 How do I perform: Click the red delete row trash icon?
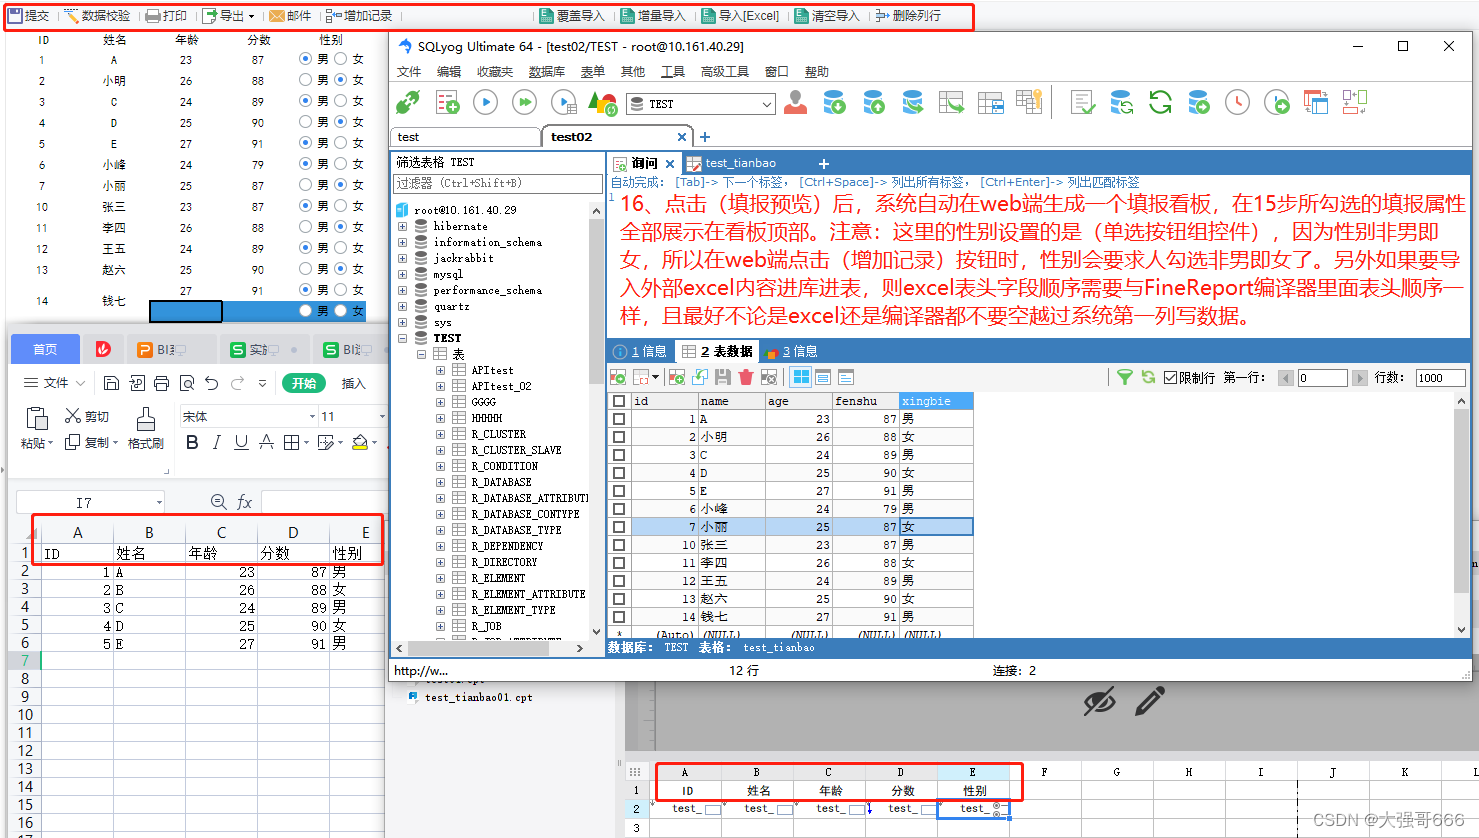[x=745, y=377]
